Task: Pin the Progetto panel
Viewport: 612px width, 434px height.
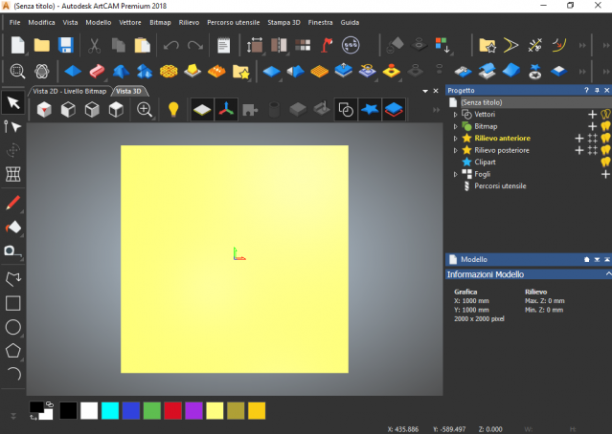Action: (597, 91)
